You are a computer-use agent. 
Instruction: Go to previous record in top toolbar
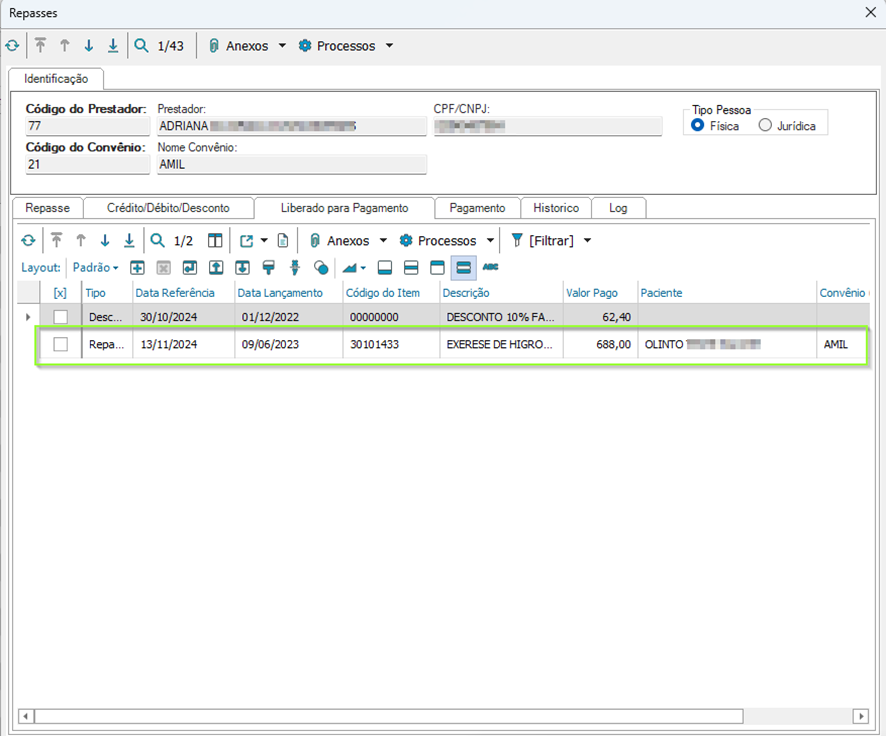coord(65,45)
